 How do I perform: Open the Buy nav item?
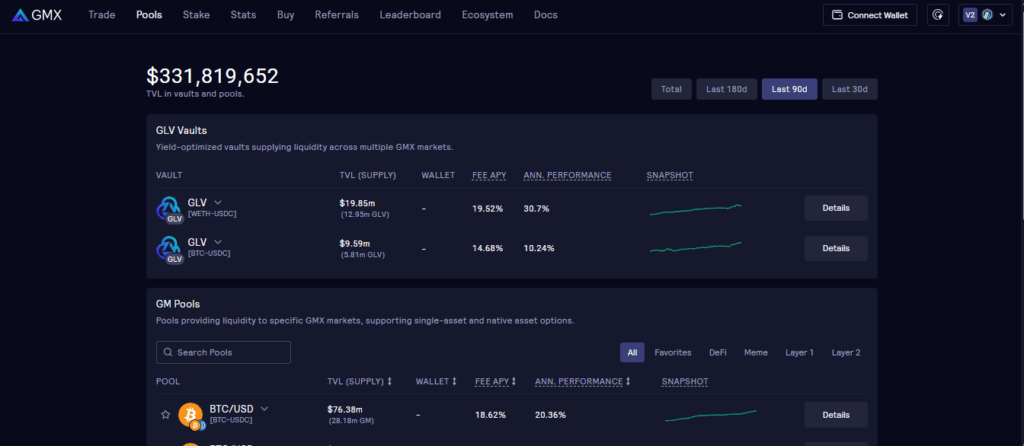pos(285,15)
